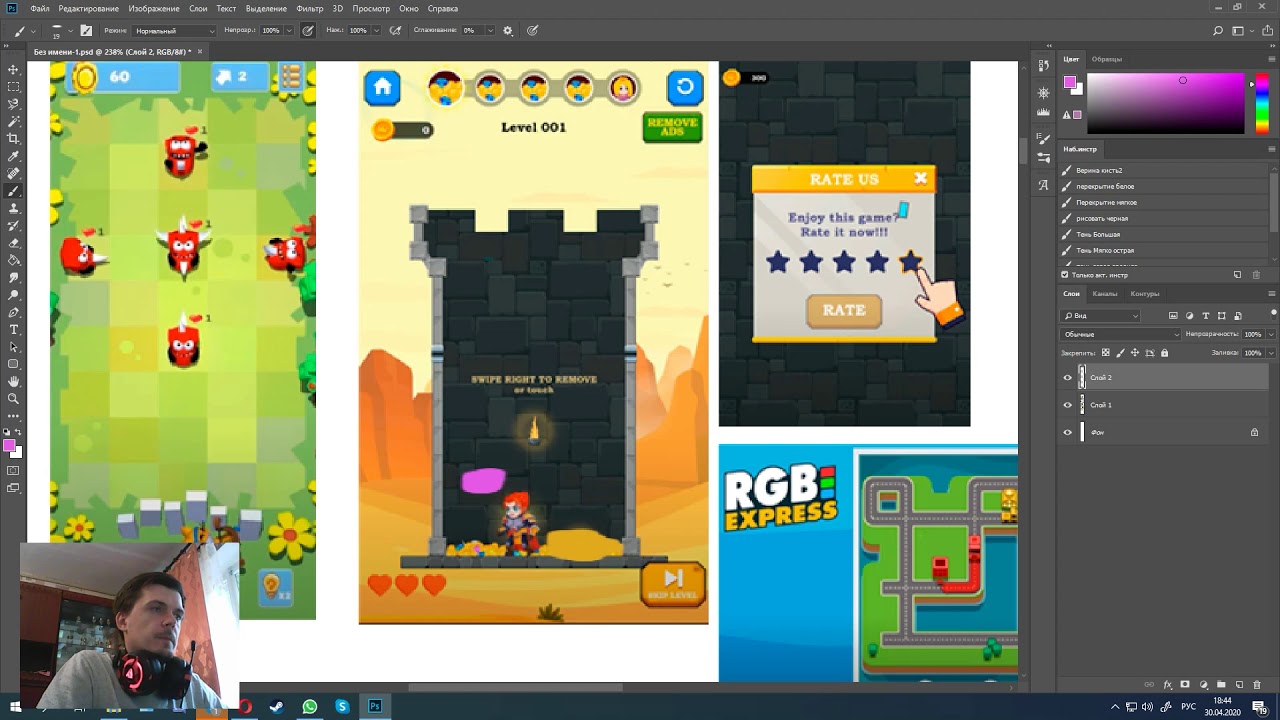Select the History Brush tool
This screenshot has width=1280, height=720.
click(x=13, y=225)
